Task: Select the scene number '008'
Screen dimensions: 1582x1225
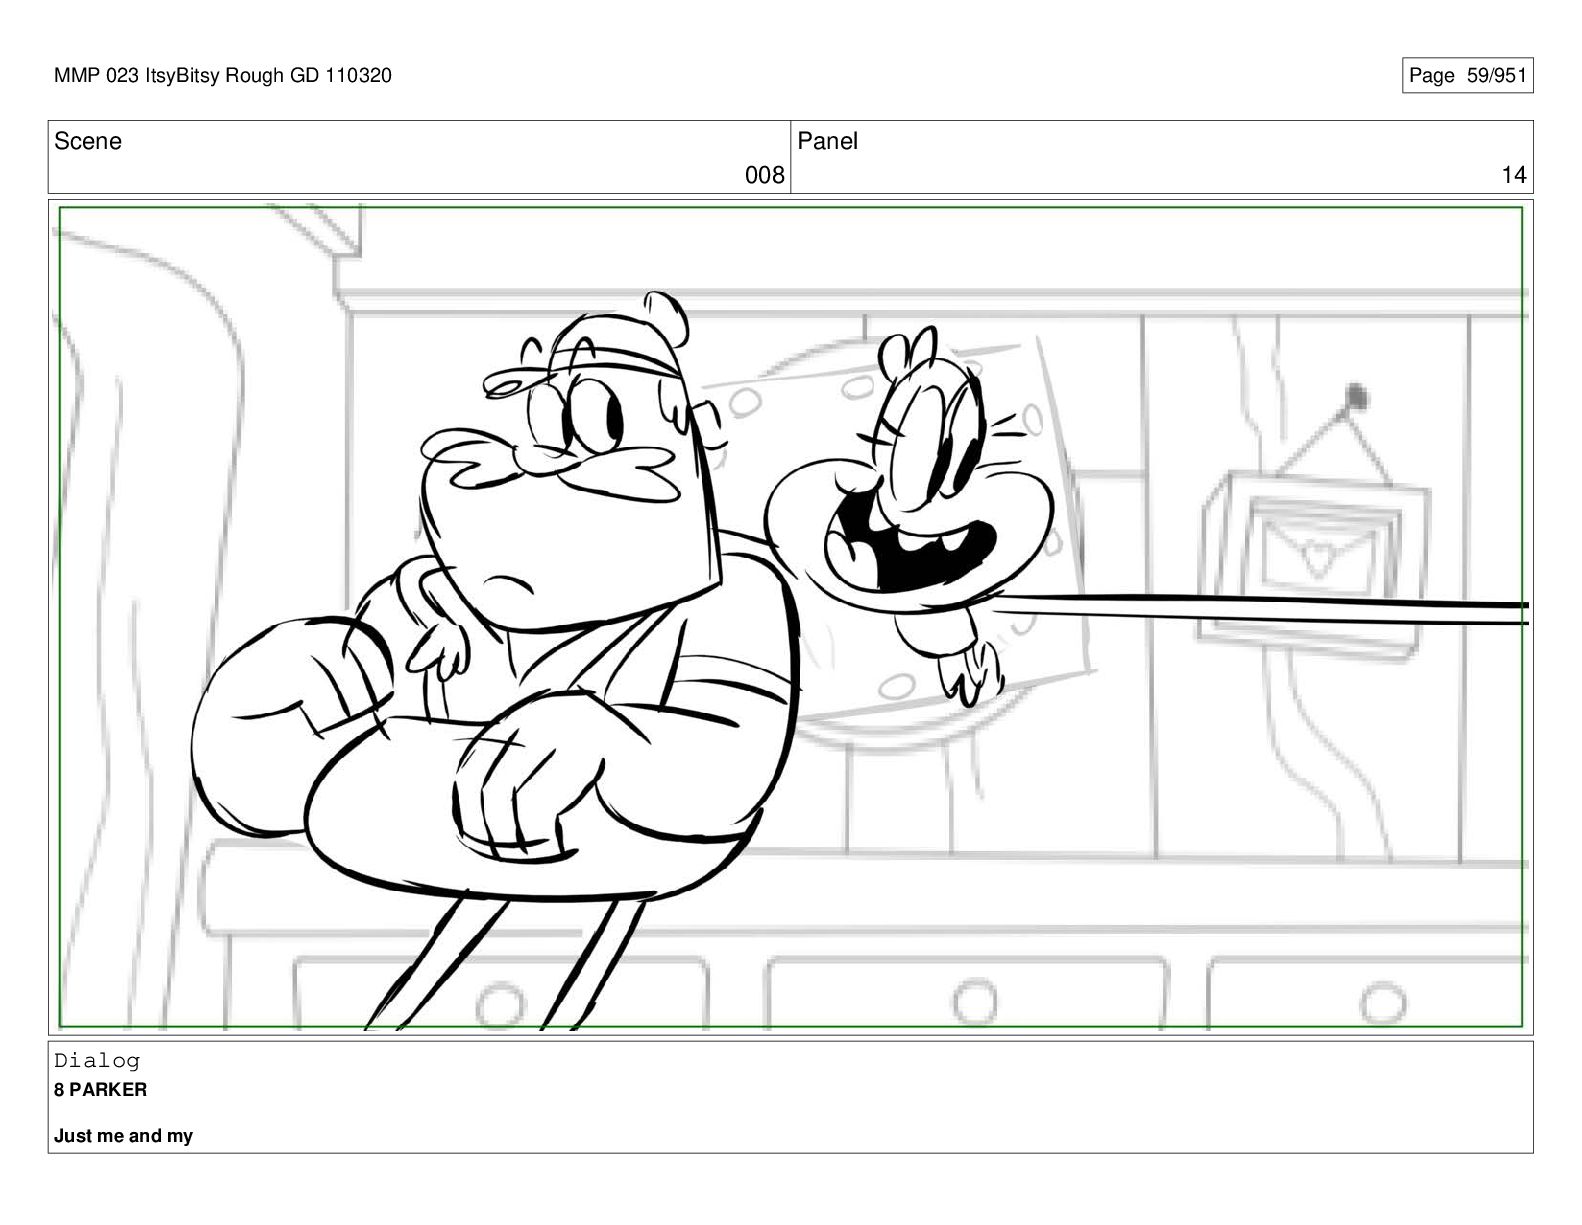Action: [x=765, y=176]
